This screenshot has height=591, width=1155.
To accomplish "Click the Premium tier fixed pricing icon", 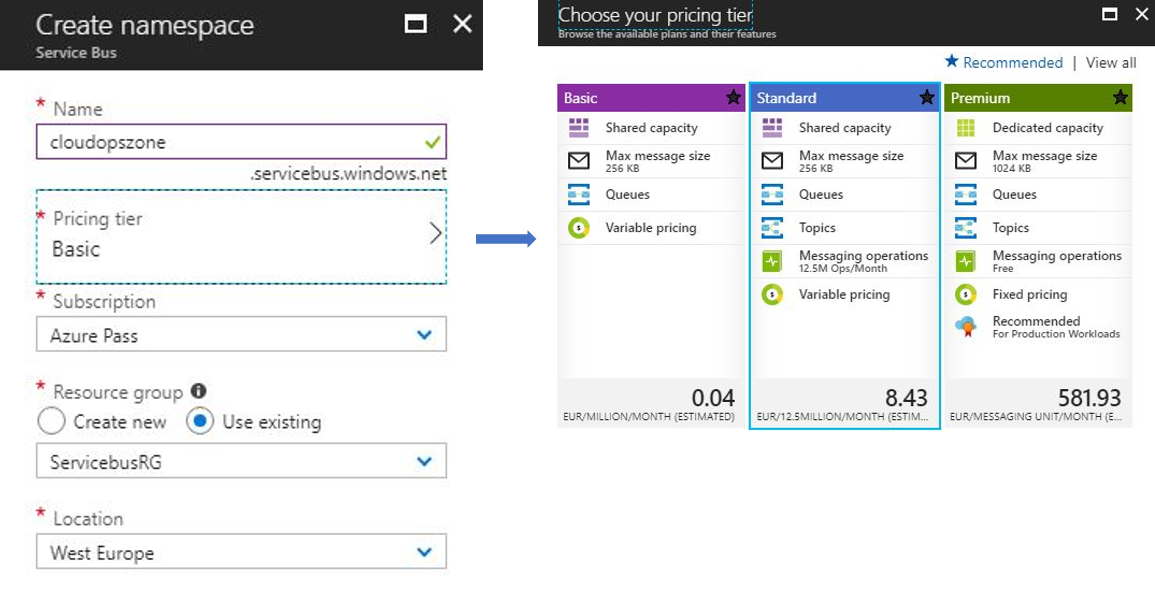I will (966, 295).
